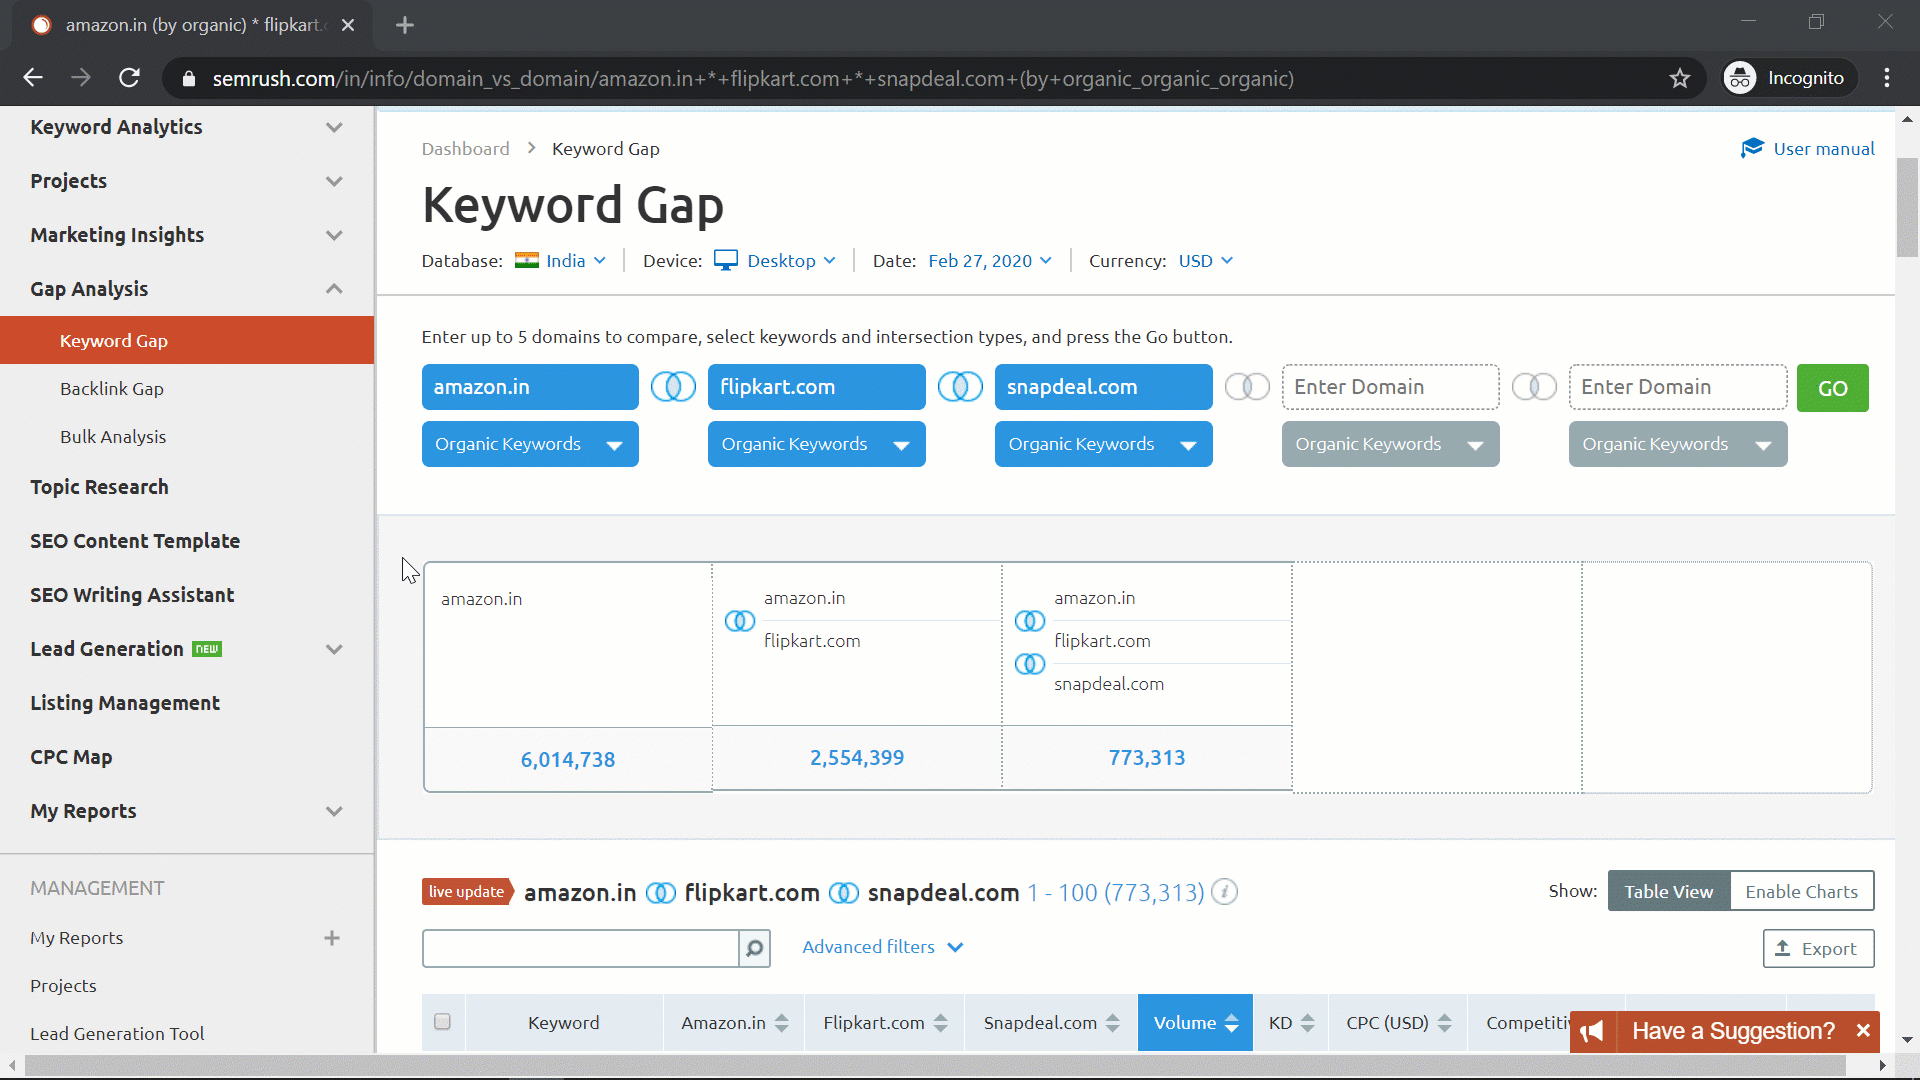1920x1080 pixels.
Task: Tick the select-all checkbox in table header
Action: tap(442, 1022)
